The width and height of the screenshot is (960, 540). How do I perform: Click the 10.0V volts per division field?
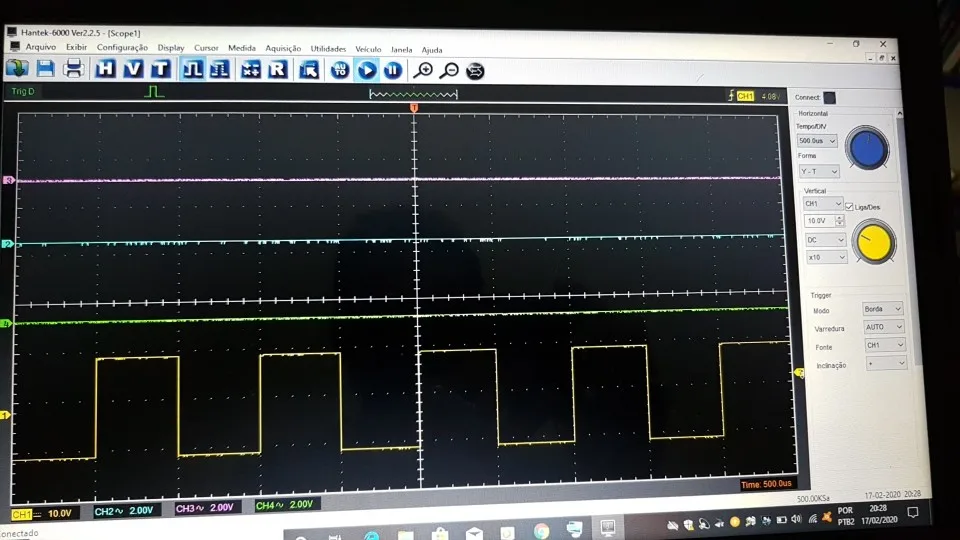[819, 220]
